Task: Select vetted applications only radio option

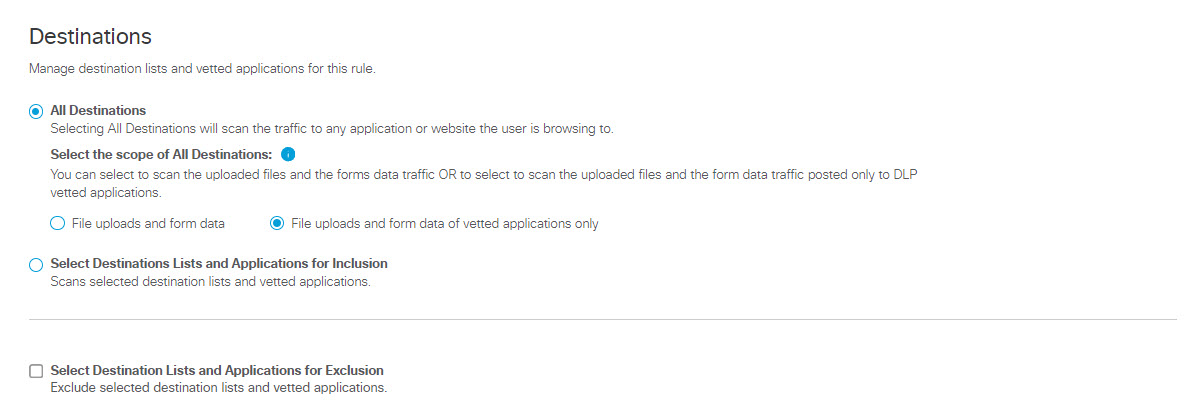Action: (277, 223)
